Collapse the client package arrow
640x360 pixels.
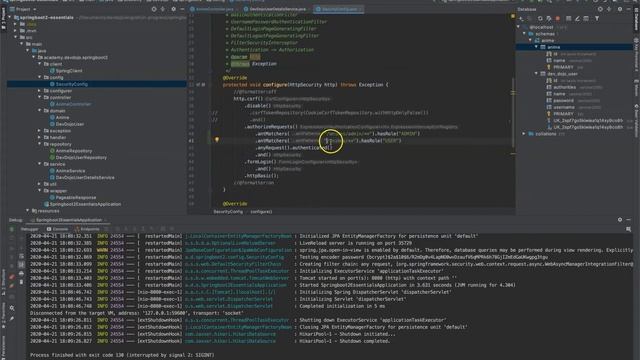pos(40,64)
